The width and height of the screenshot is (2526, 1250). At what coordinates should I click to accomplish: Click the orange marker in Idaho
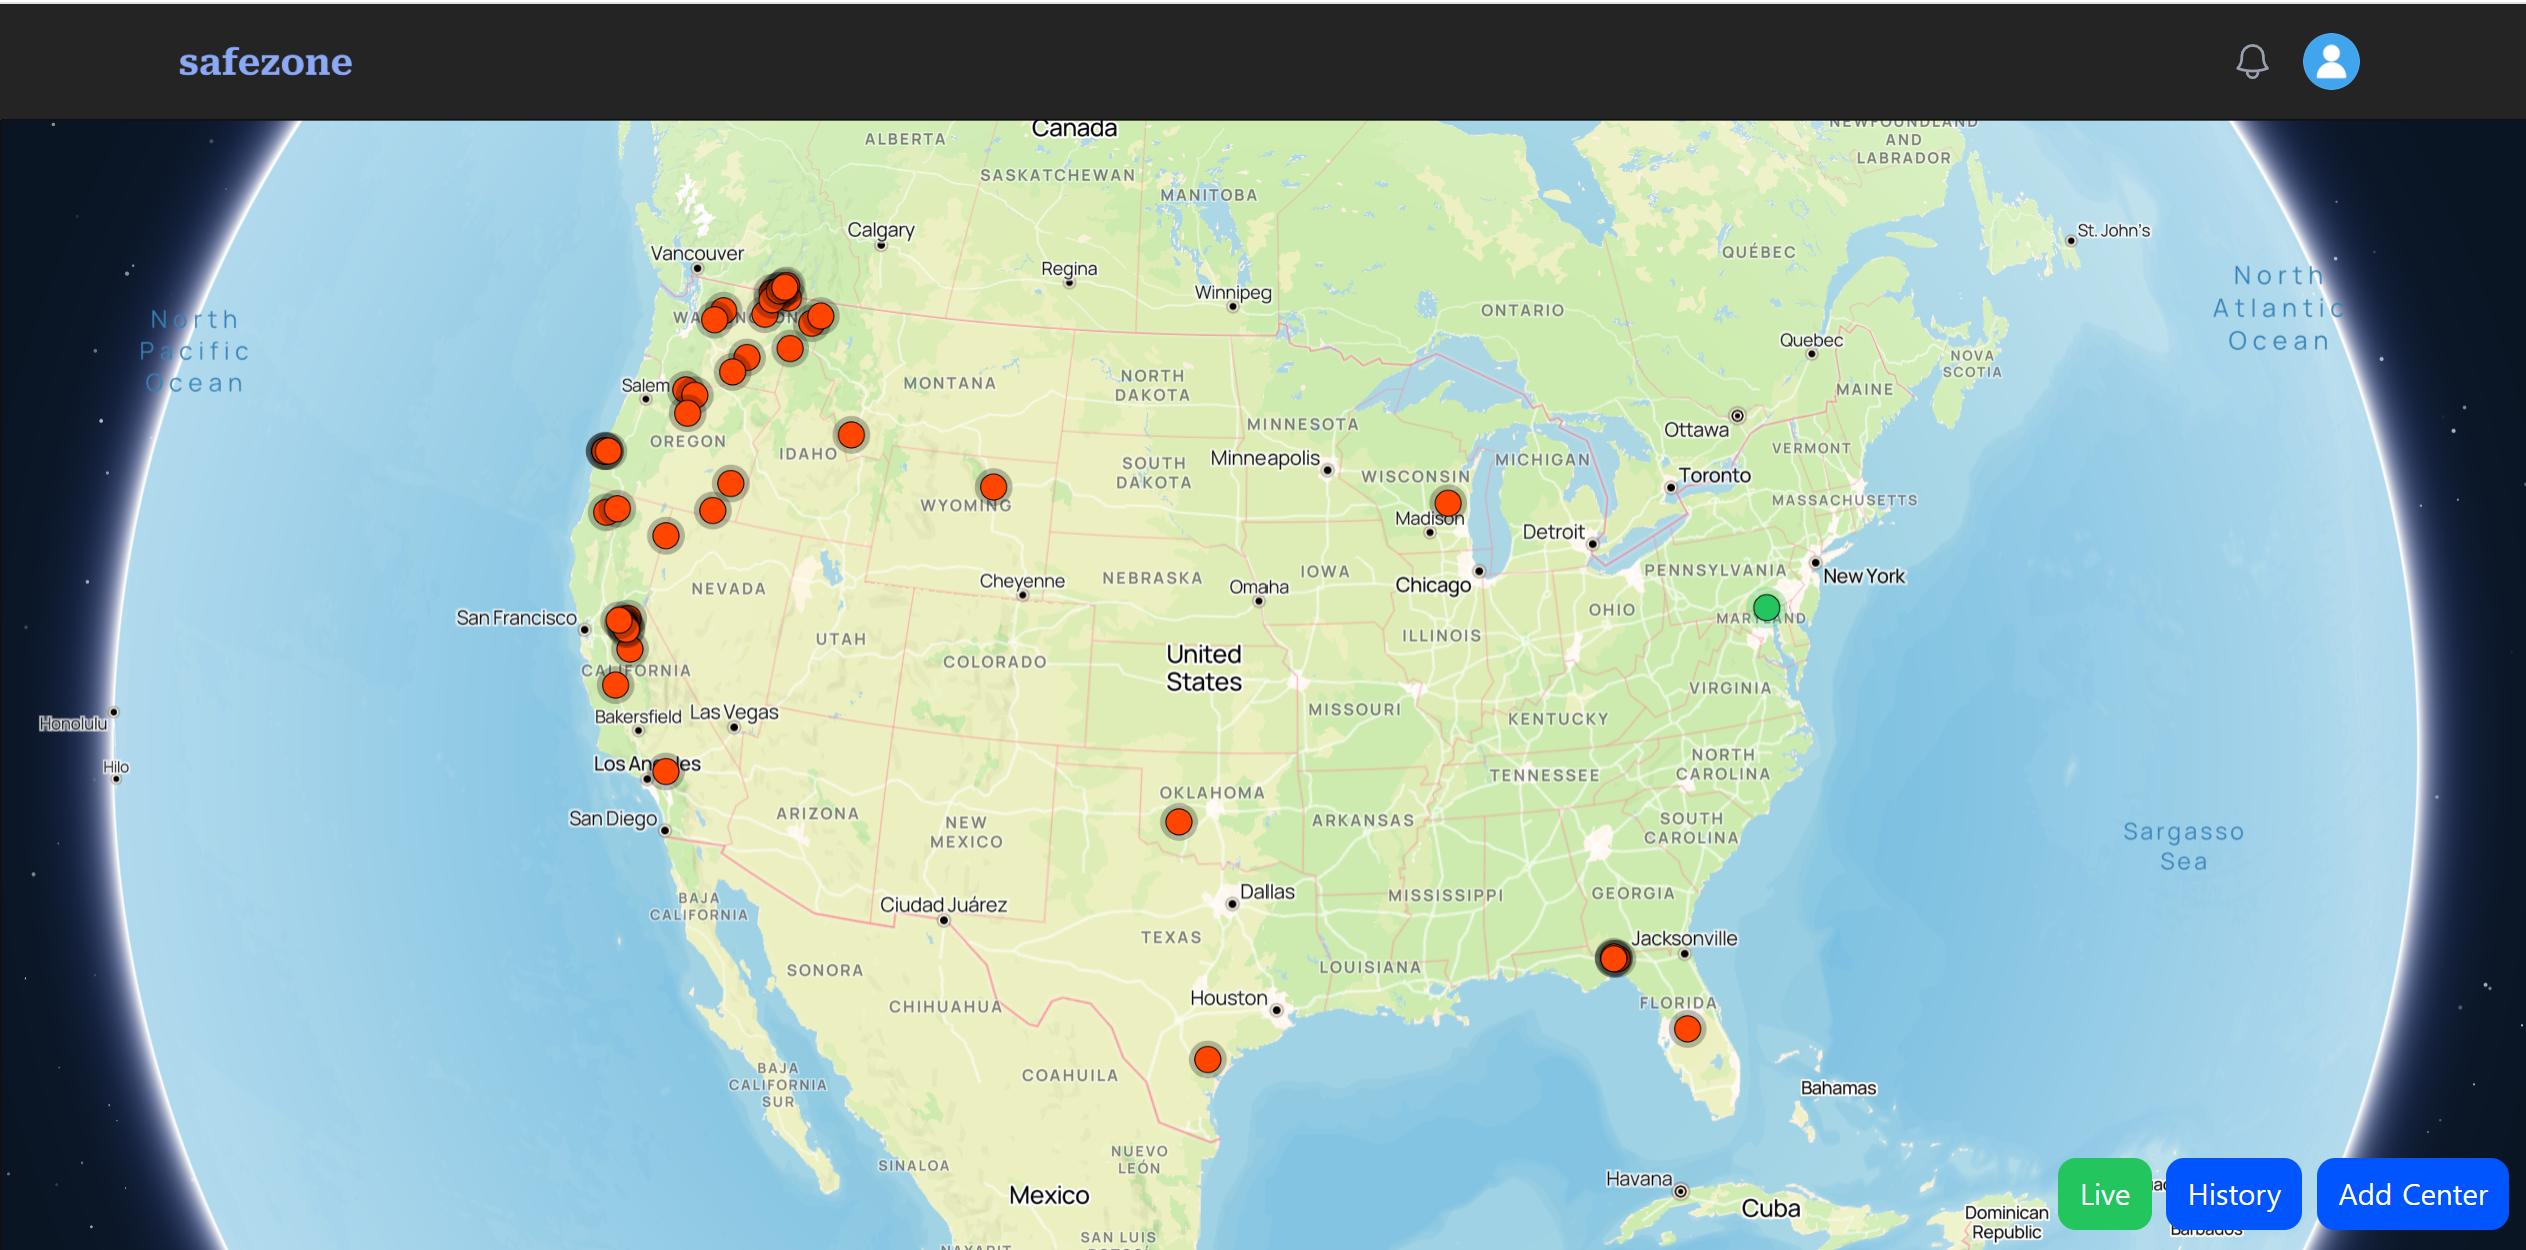pyautogui.click(x=851, y=435)
